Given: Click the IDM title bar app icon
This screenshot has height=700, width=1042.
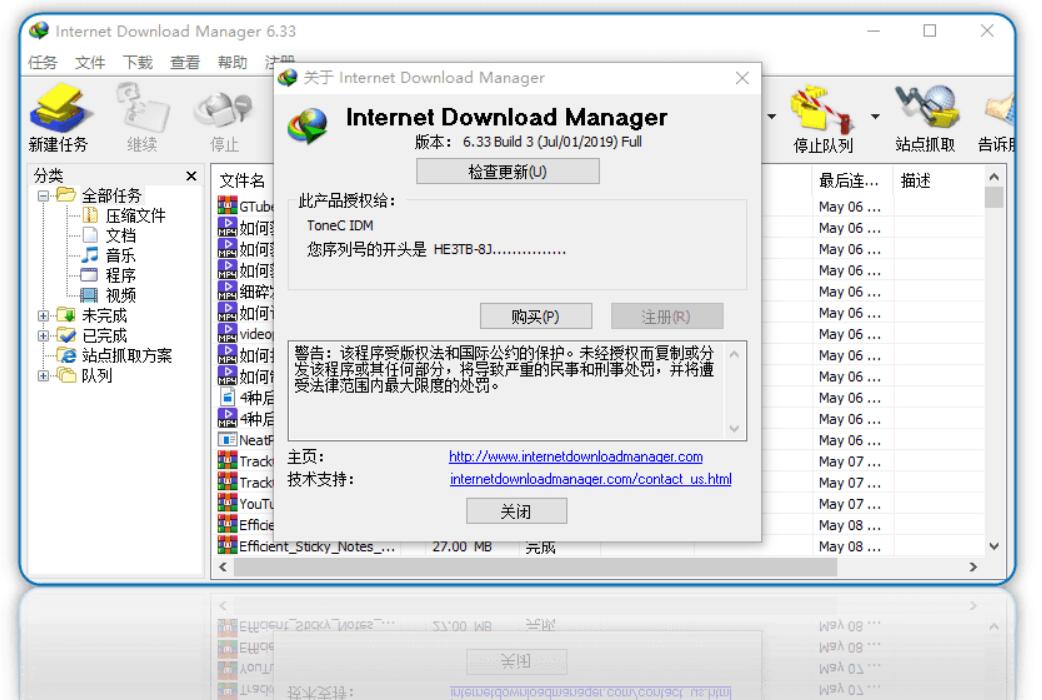Looking at the screenshot, I should pos(40,31).
